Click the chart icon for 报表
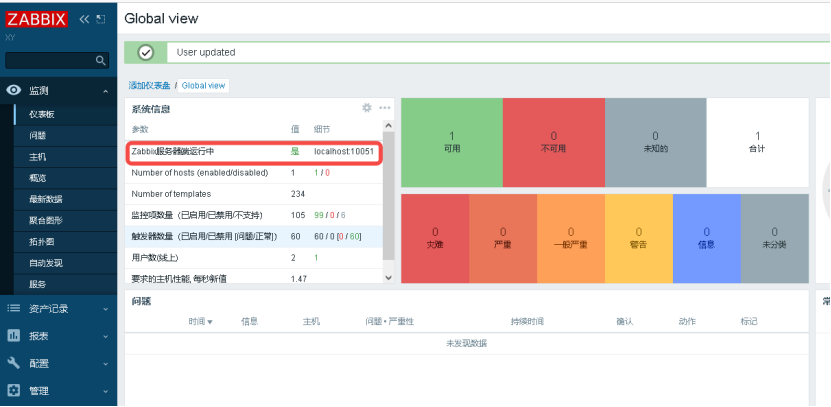Image resolution: width=831 pixels, height=407 pixels. click(x=14, y=335)
